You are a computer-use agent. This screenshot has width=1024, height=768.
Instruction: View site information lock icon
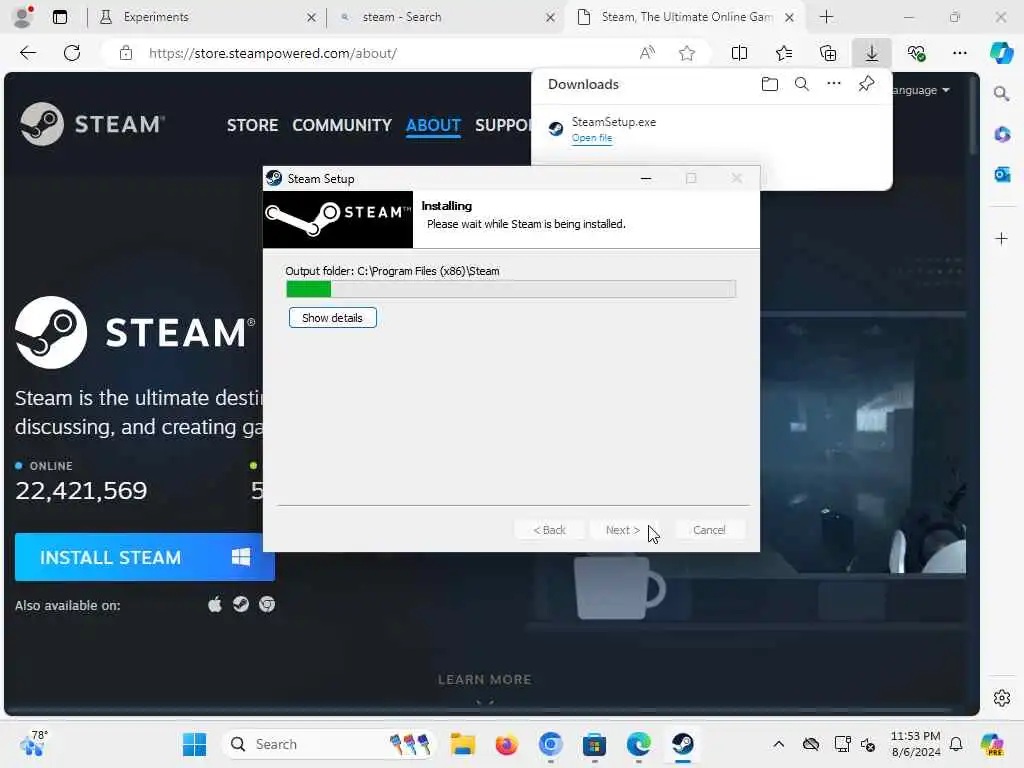(x=126, y=54)
